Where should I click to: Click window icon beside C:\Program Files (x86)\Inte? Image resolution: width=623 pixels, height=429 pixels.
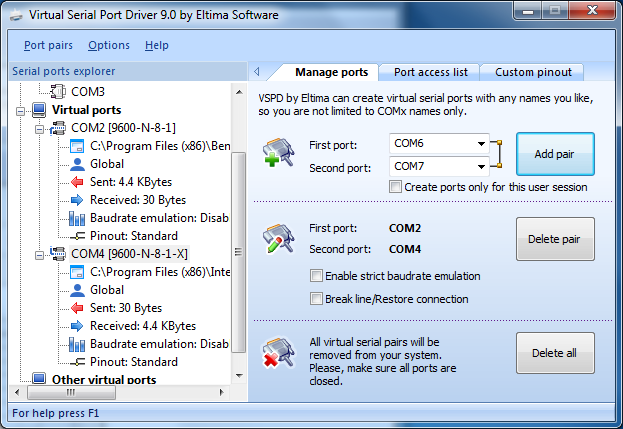pos(77,272)
